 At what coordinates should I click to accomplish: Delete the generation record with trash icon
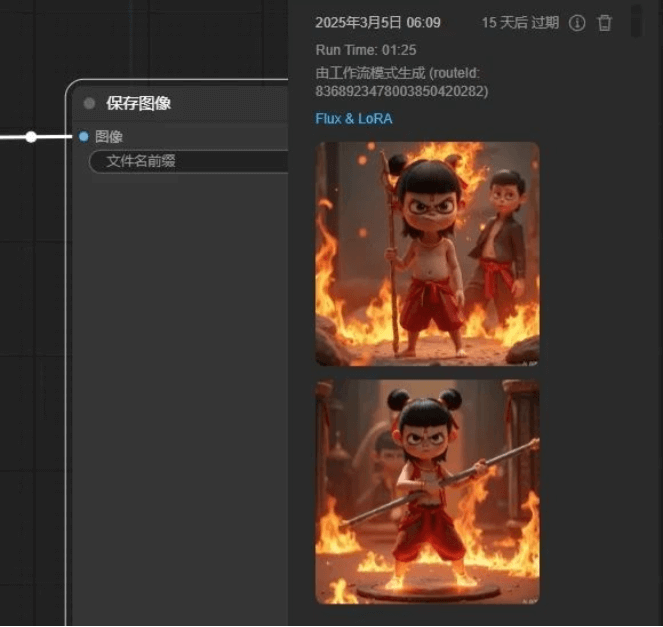click(605, 23)
